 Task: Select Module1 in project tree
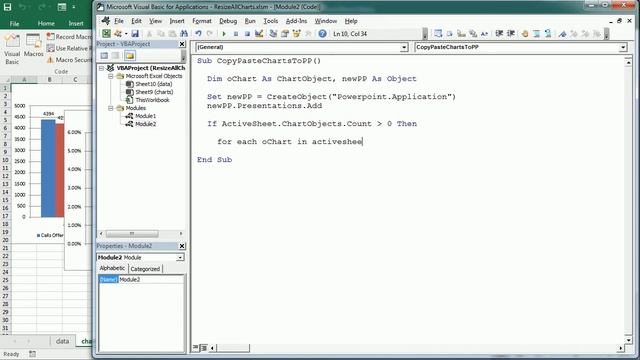point(145,116)
